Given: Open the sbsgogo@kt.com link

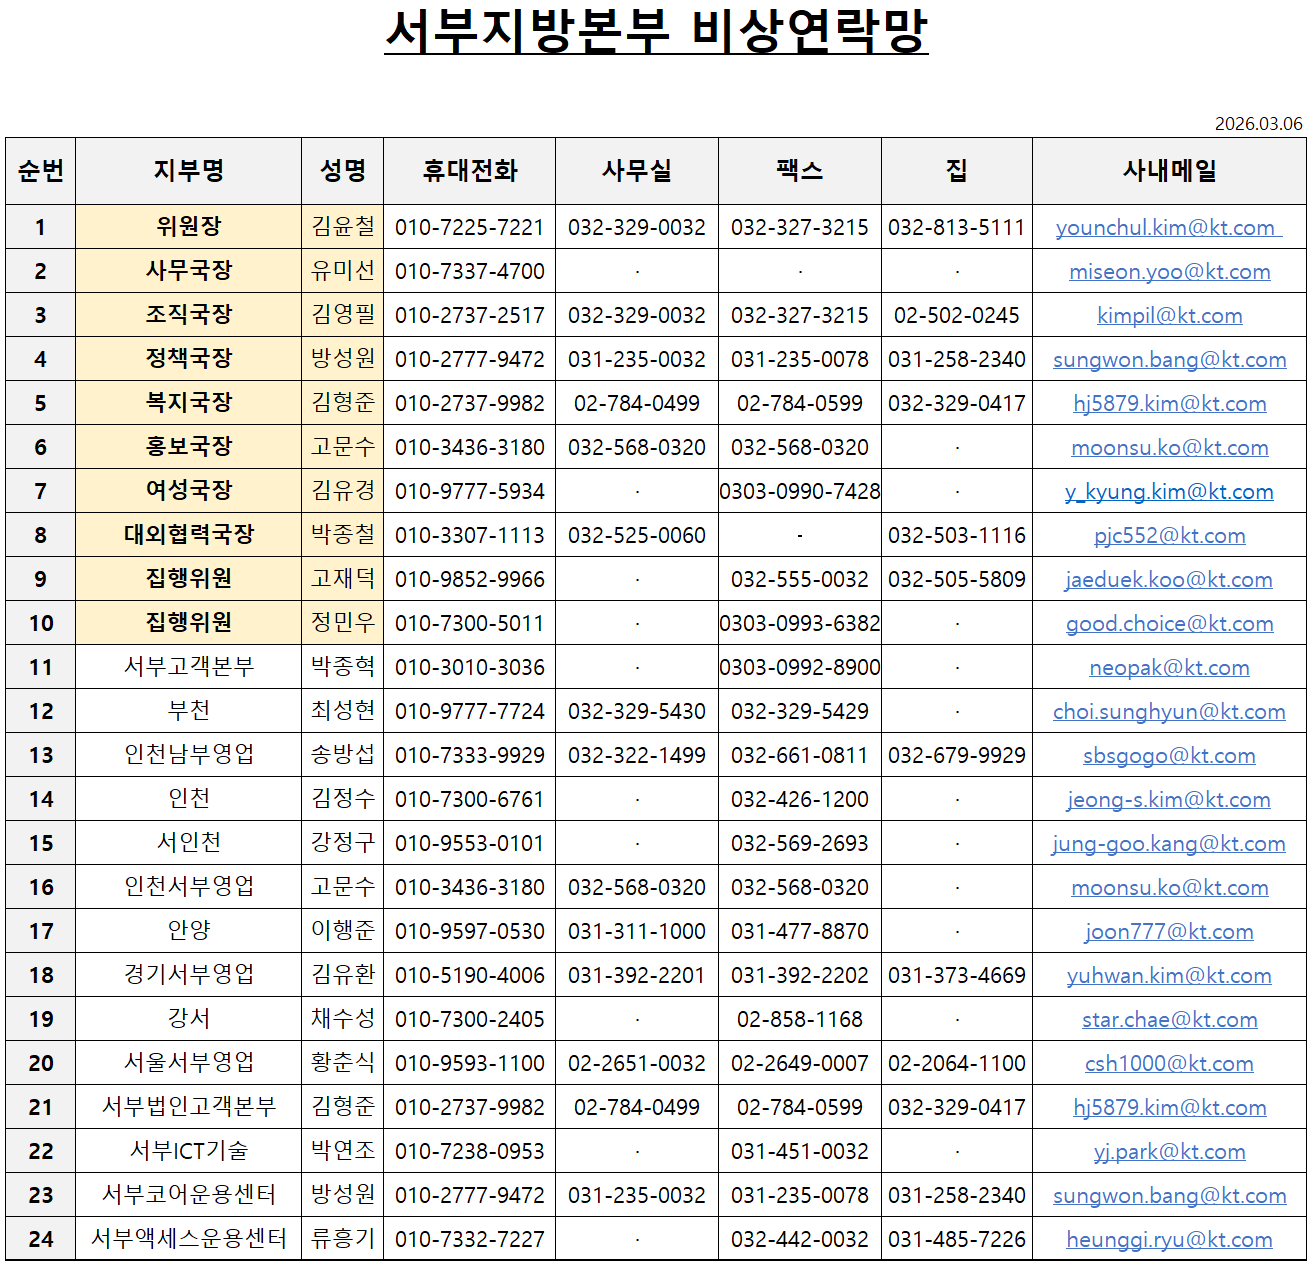Looking at the screenshot, I should tap(1169, 756).
